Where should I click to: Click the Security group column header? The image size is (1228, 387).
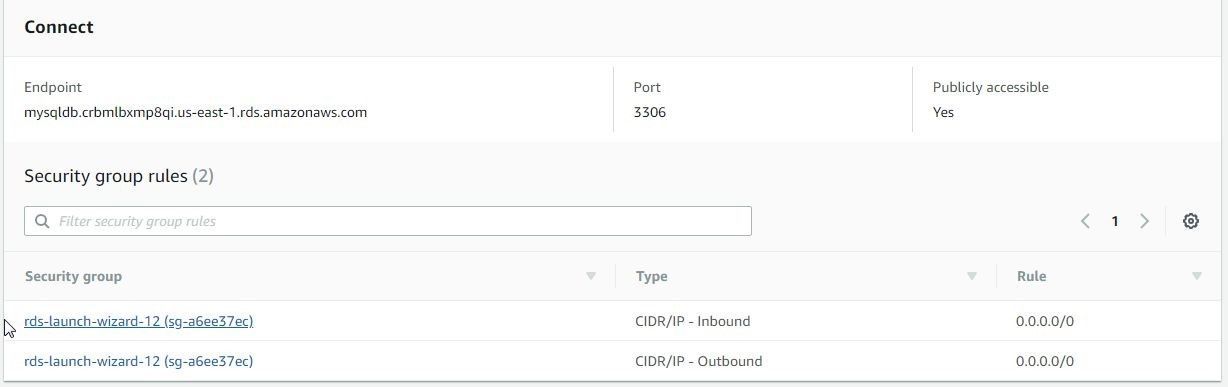tap(73, 276)
